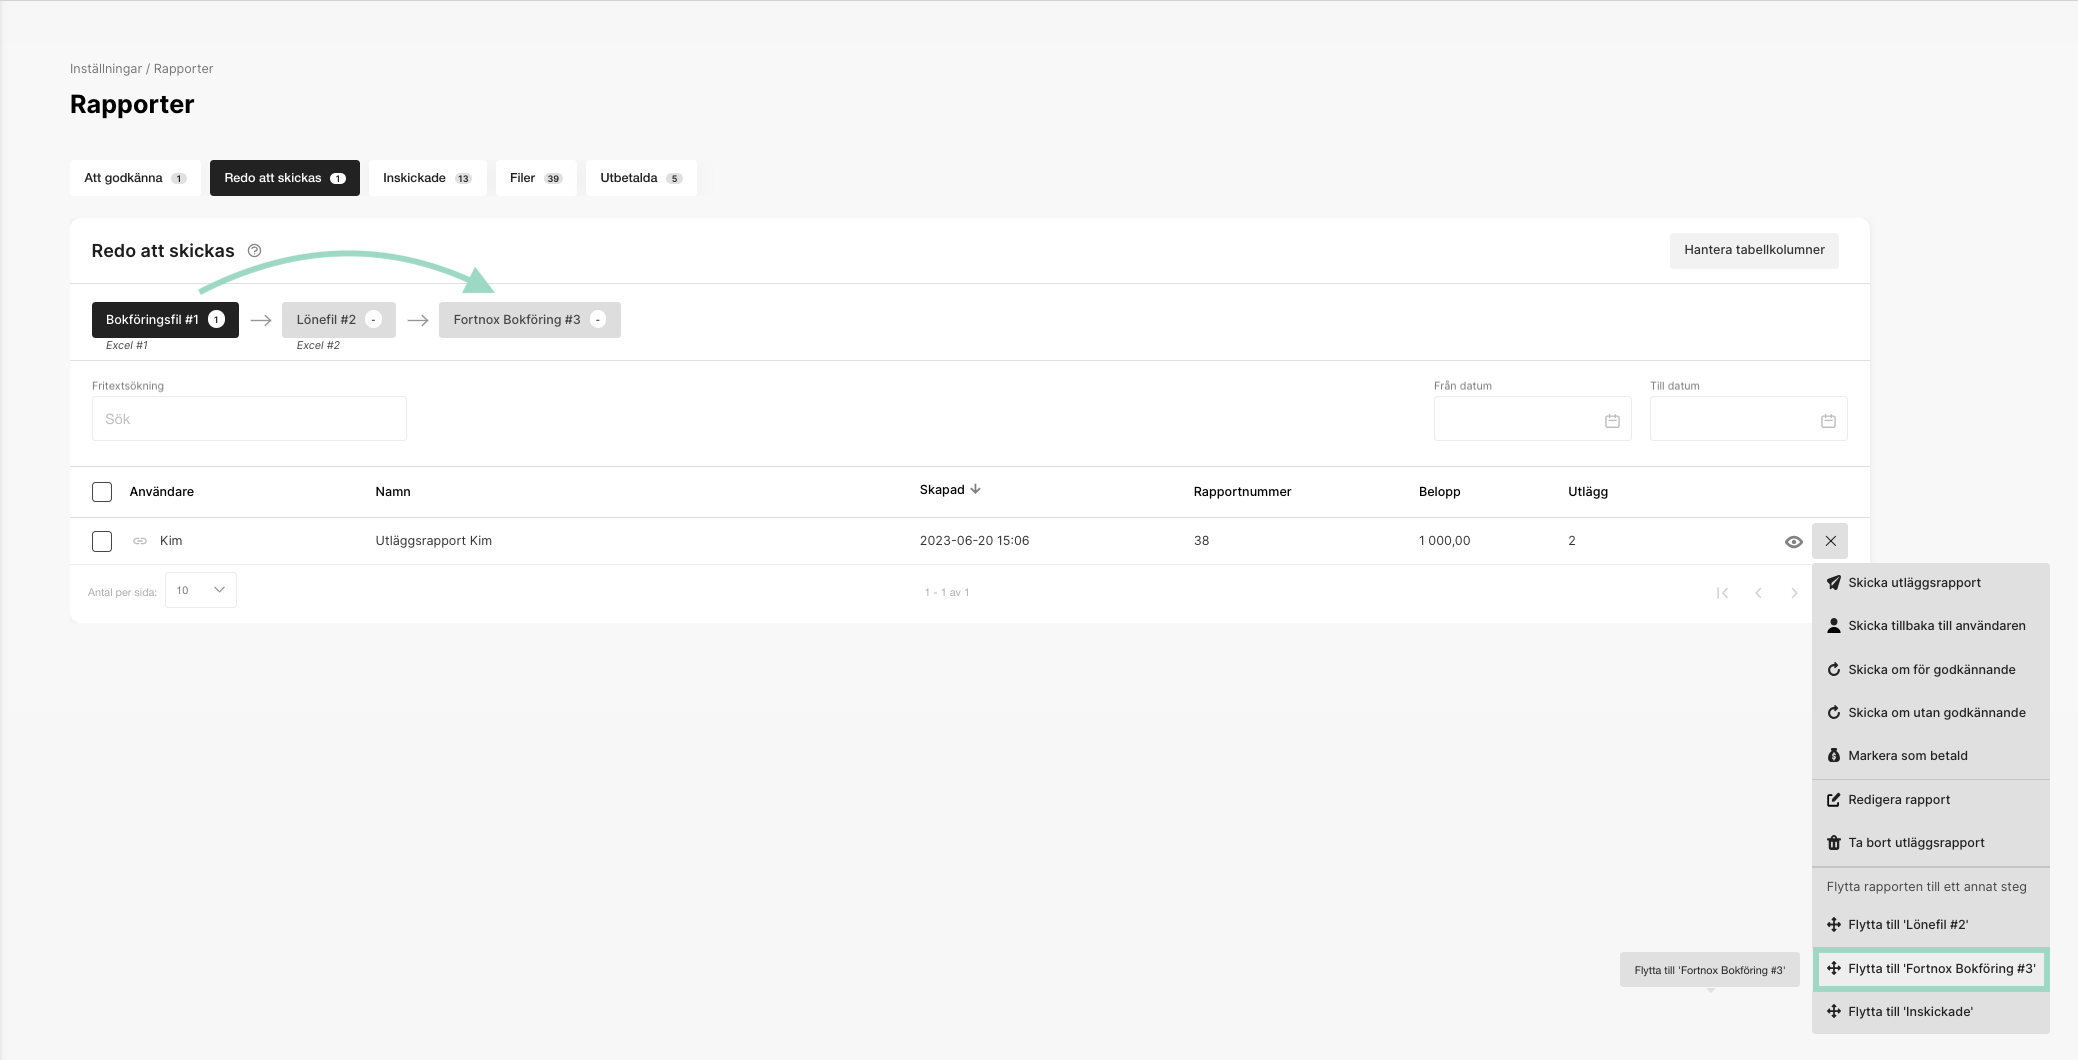This screenshot has width=2078, height=1060.
Task: Open the Från datum calendar icon
Action: pos(1612,421)
